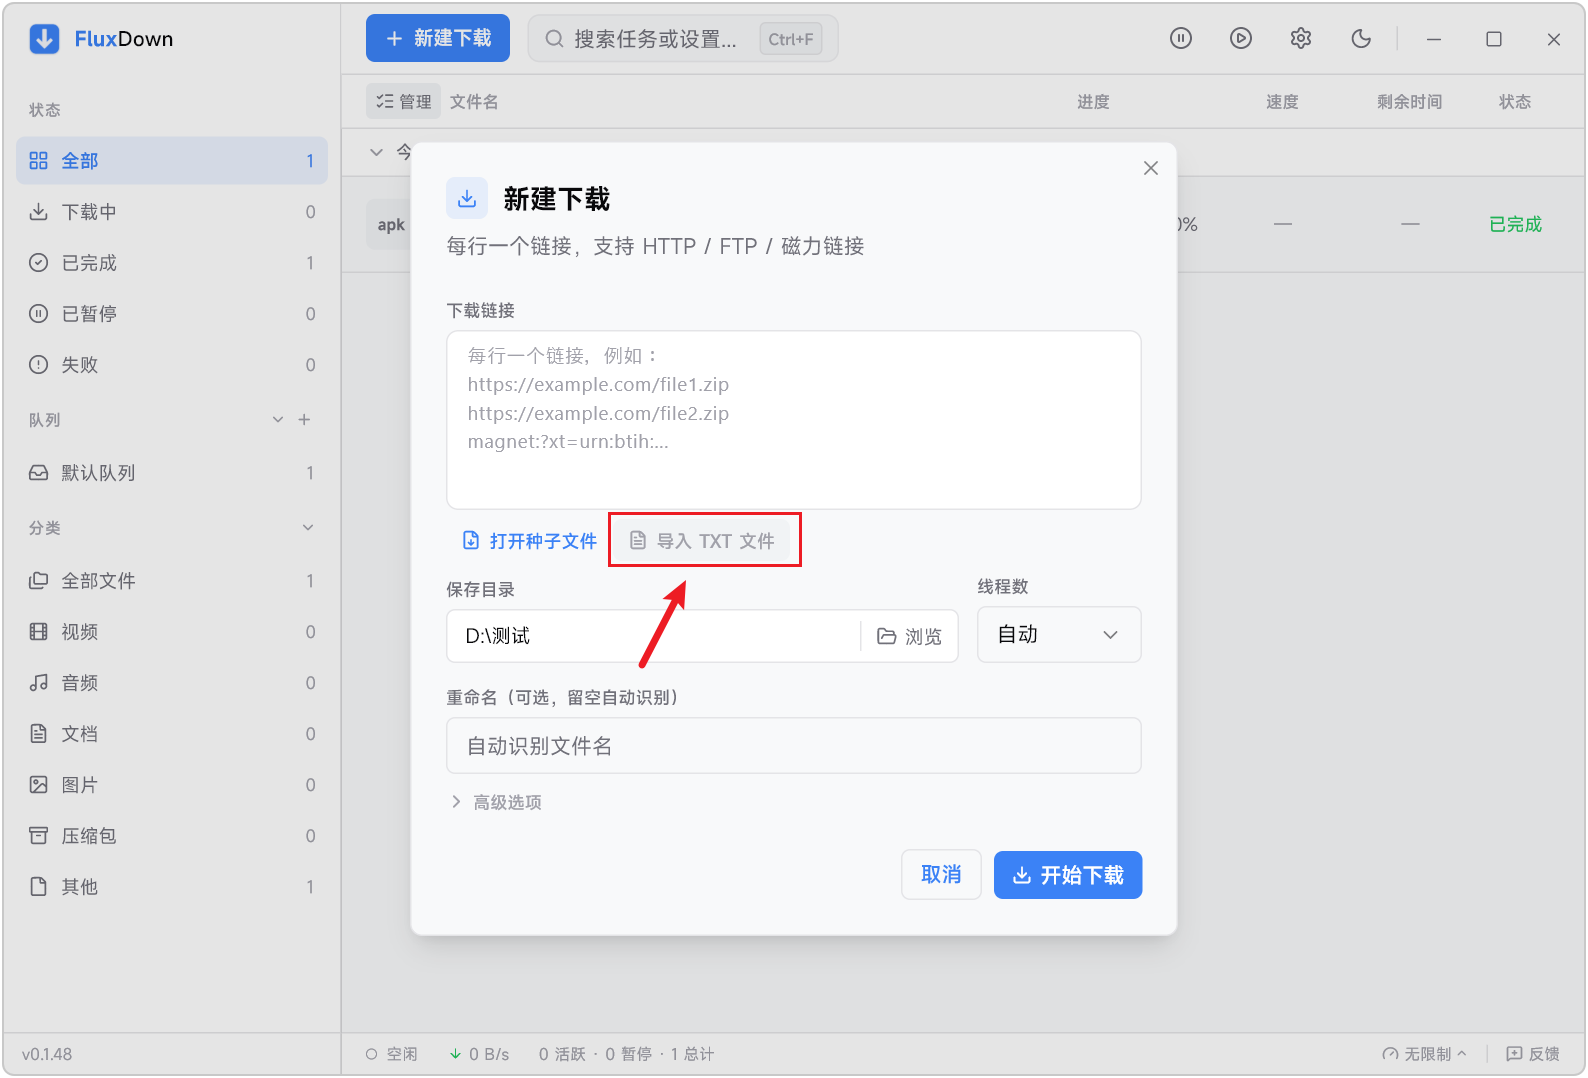Viewport: 1588px width, 1078px height.
Task: Select the 文档 category
Action: (172, 734)
